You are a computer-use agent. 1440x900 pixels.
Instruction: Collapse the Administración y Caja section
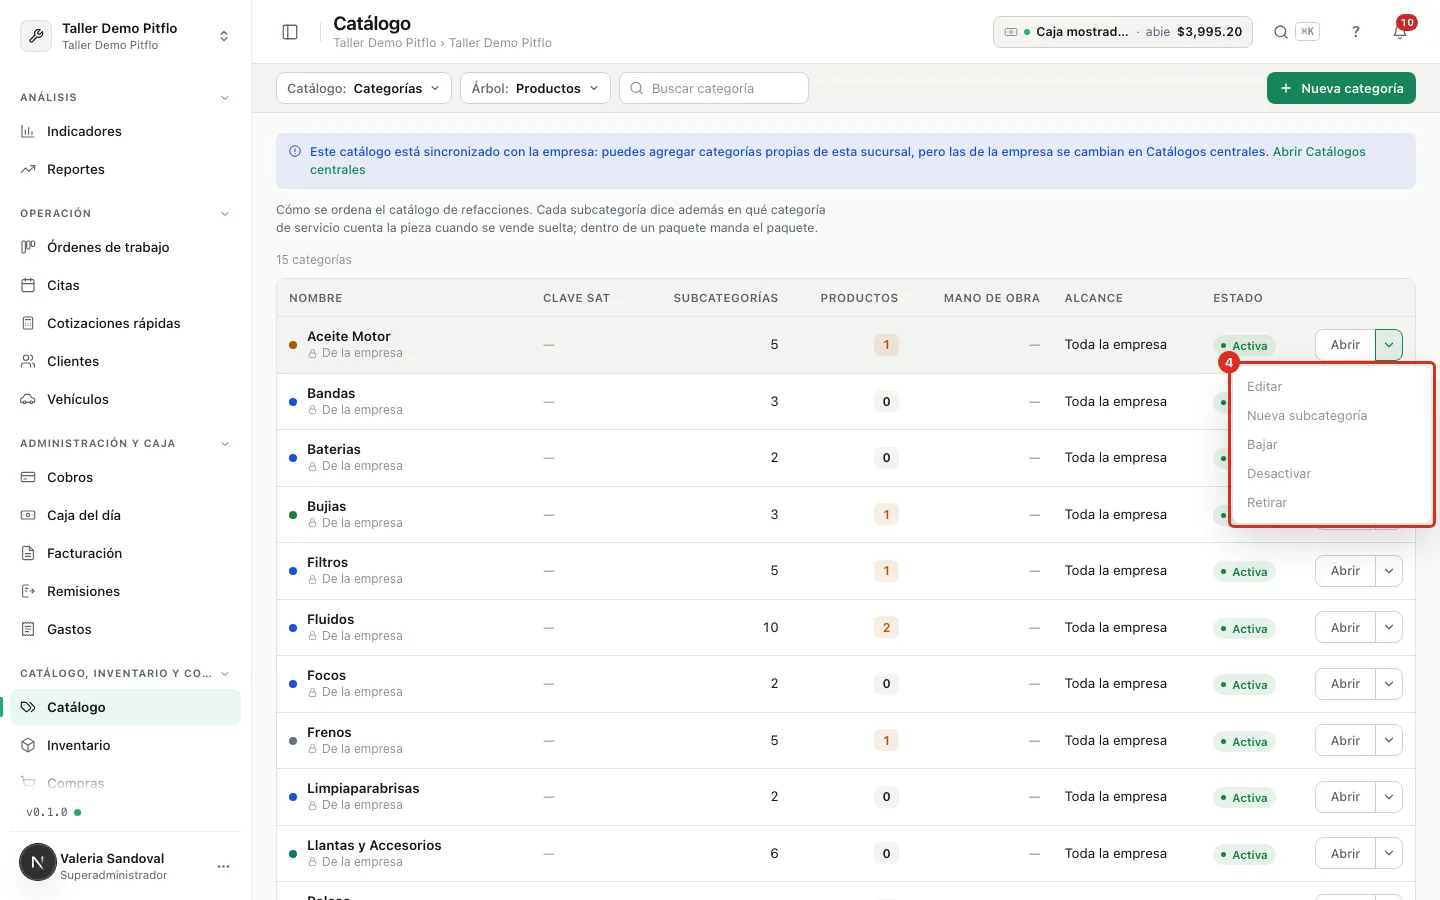pyautogui.click(x=225, y=444)
